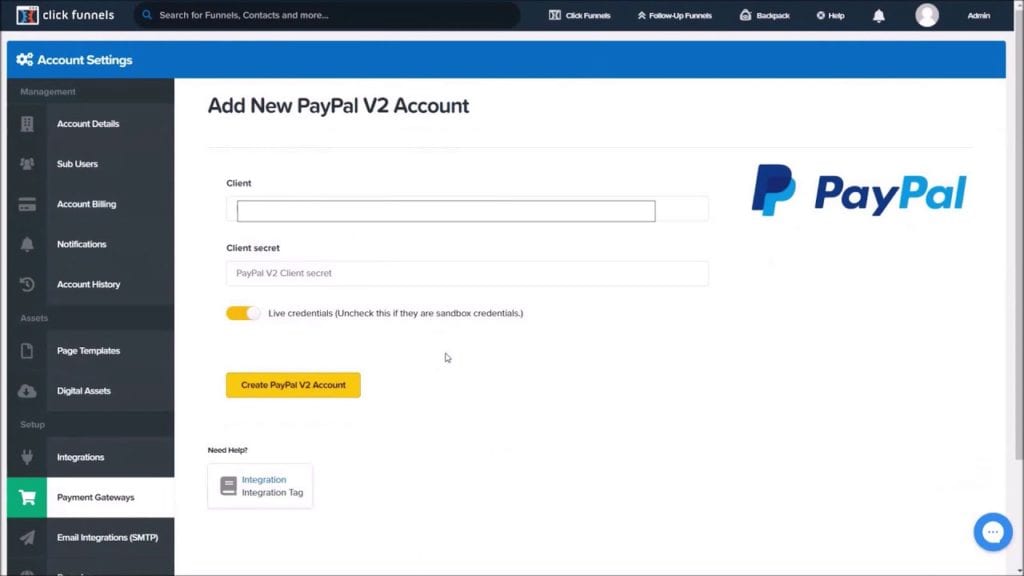
Task: Open the Follow-Up Funnels menu
Action: (675, 16)
